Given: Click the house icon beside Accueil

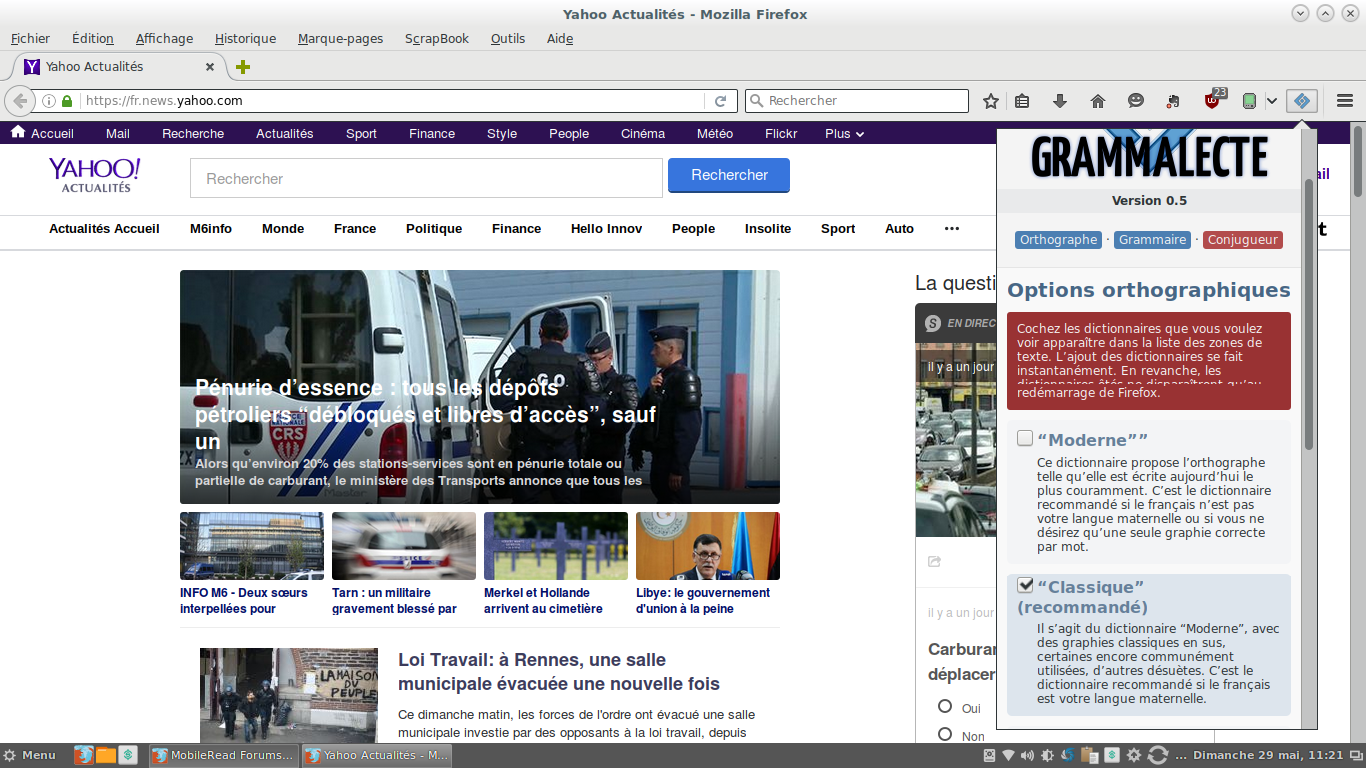Looking at the screenshot, I should tap(18, 133).
